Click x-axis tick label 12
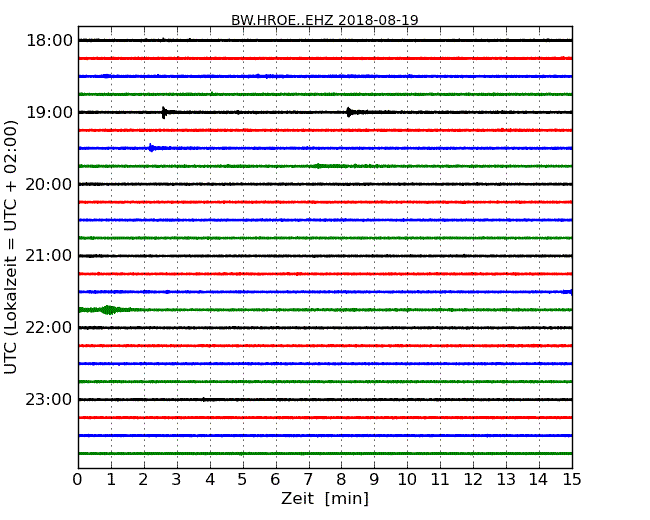Screen dimensions: 650x520 point(473,480)
